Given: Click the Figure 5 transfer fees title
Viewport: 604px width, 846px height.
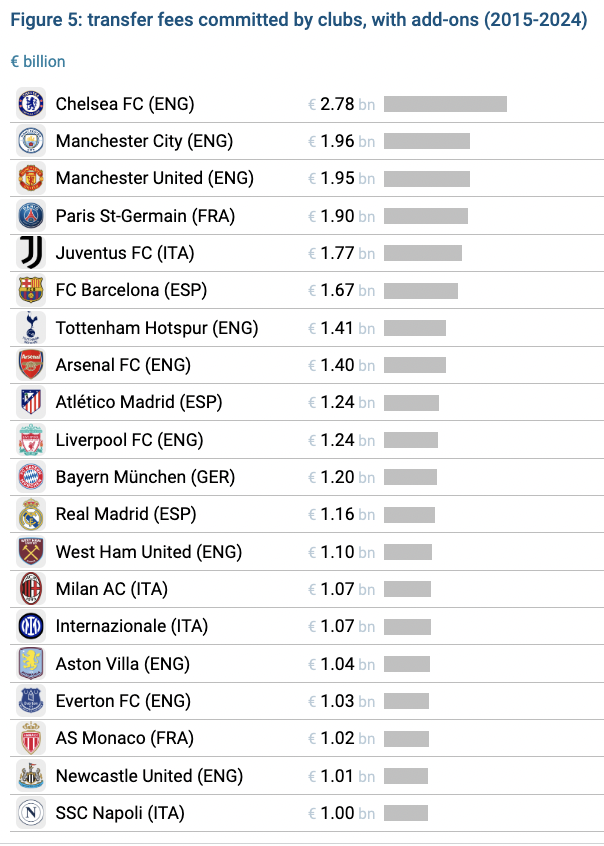Looking at the screenshot, I should 299,20.
